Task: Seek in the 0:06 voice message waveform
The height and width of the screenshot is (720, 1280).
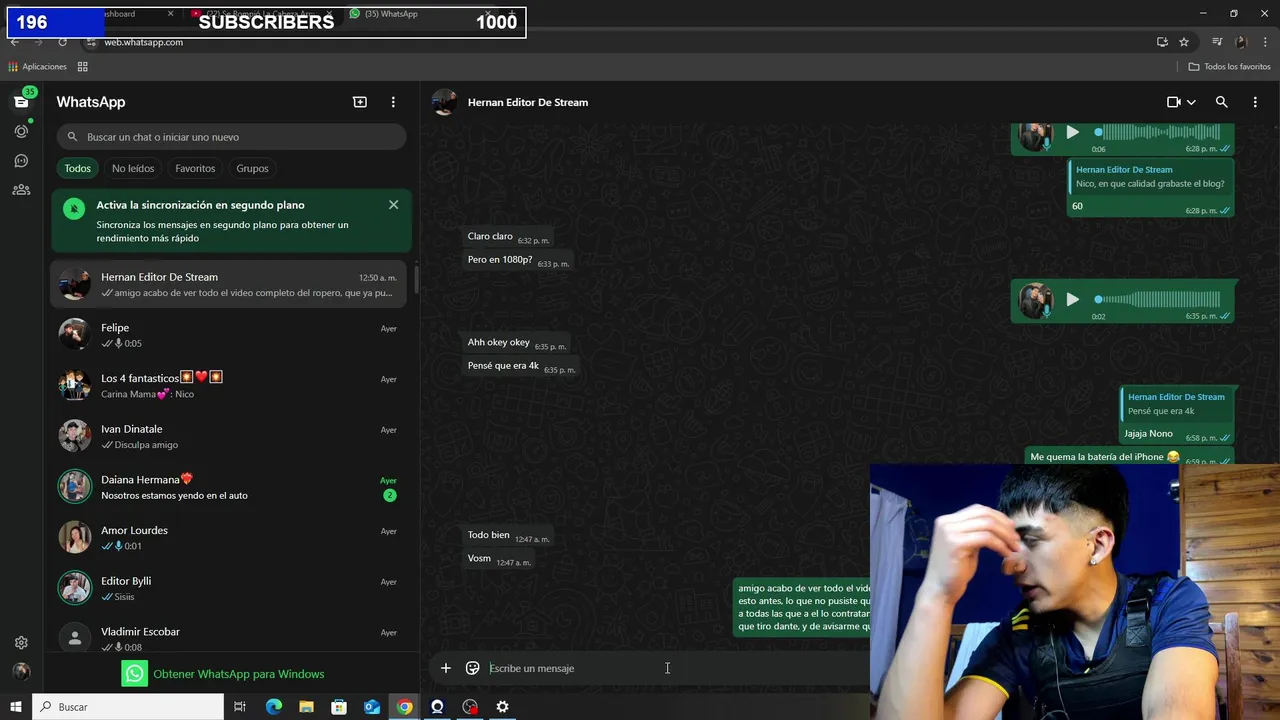Action: pyautogui.click(x=1159, y=132)
